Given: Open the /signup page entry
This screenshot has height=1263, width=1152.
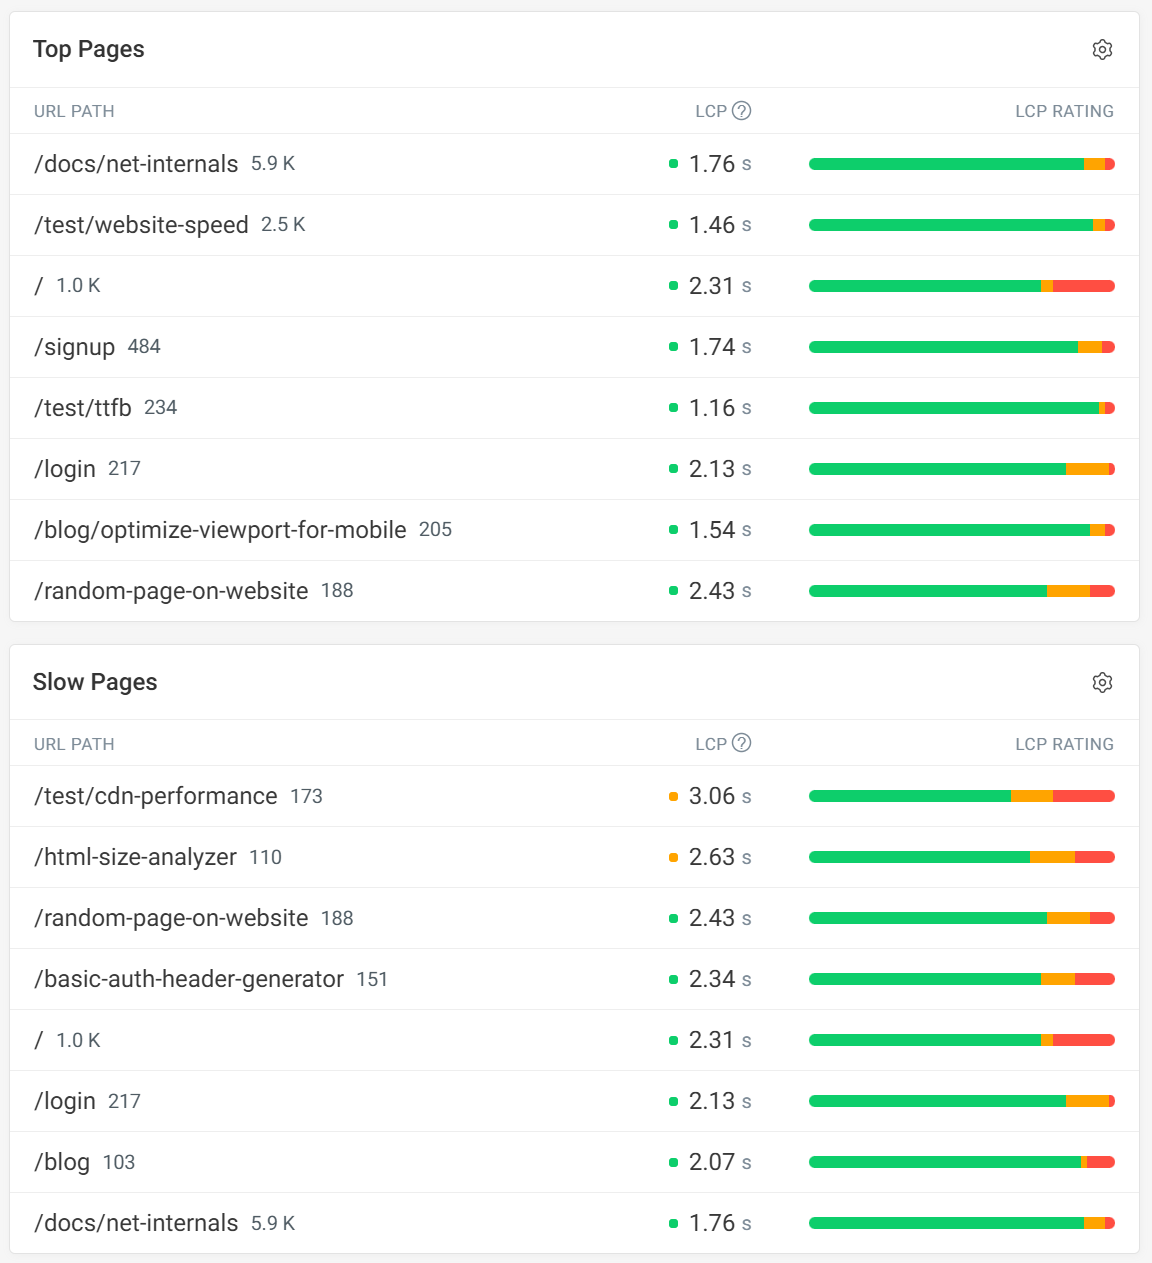Looking at the screenshot, I should [x=74, y=346].
